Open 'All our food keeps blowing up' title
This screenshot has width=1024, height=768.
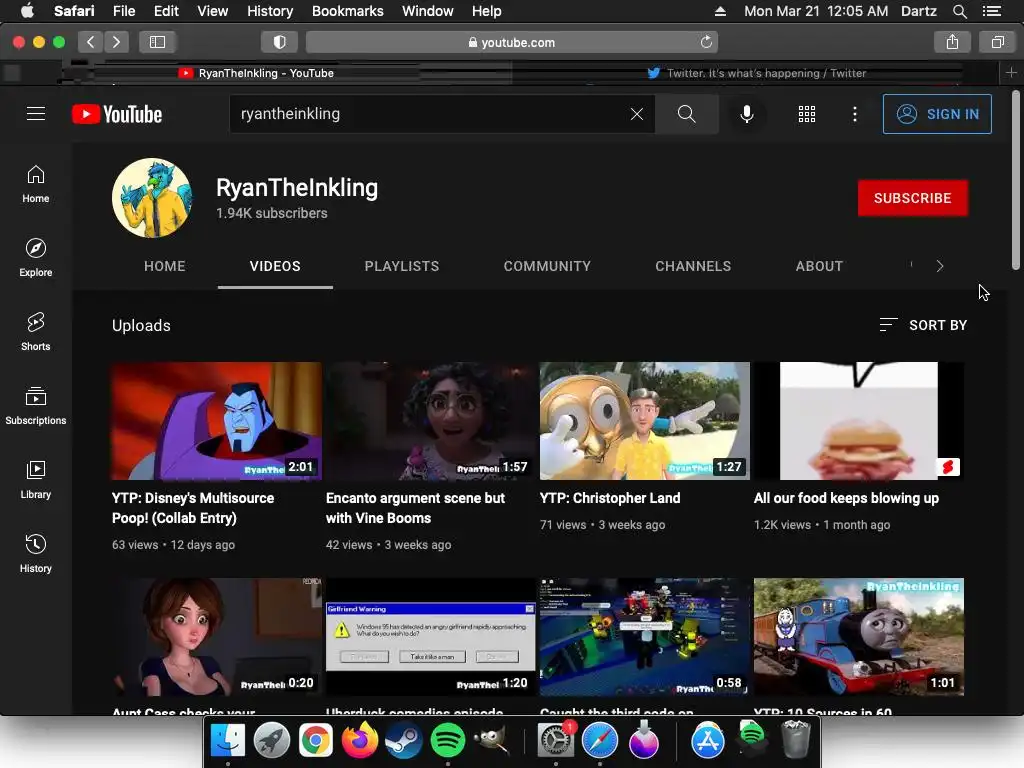(x=846, y=498)
